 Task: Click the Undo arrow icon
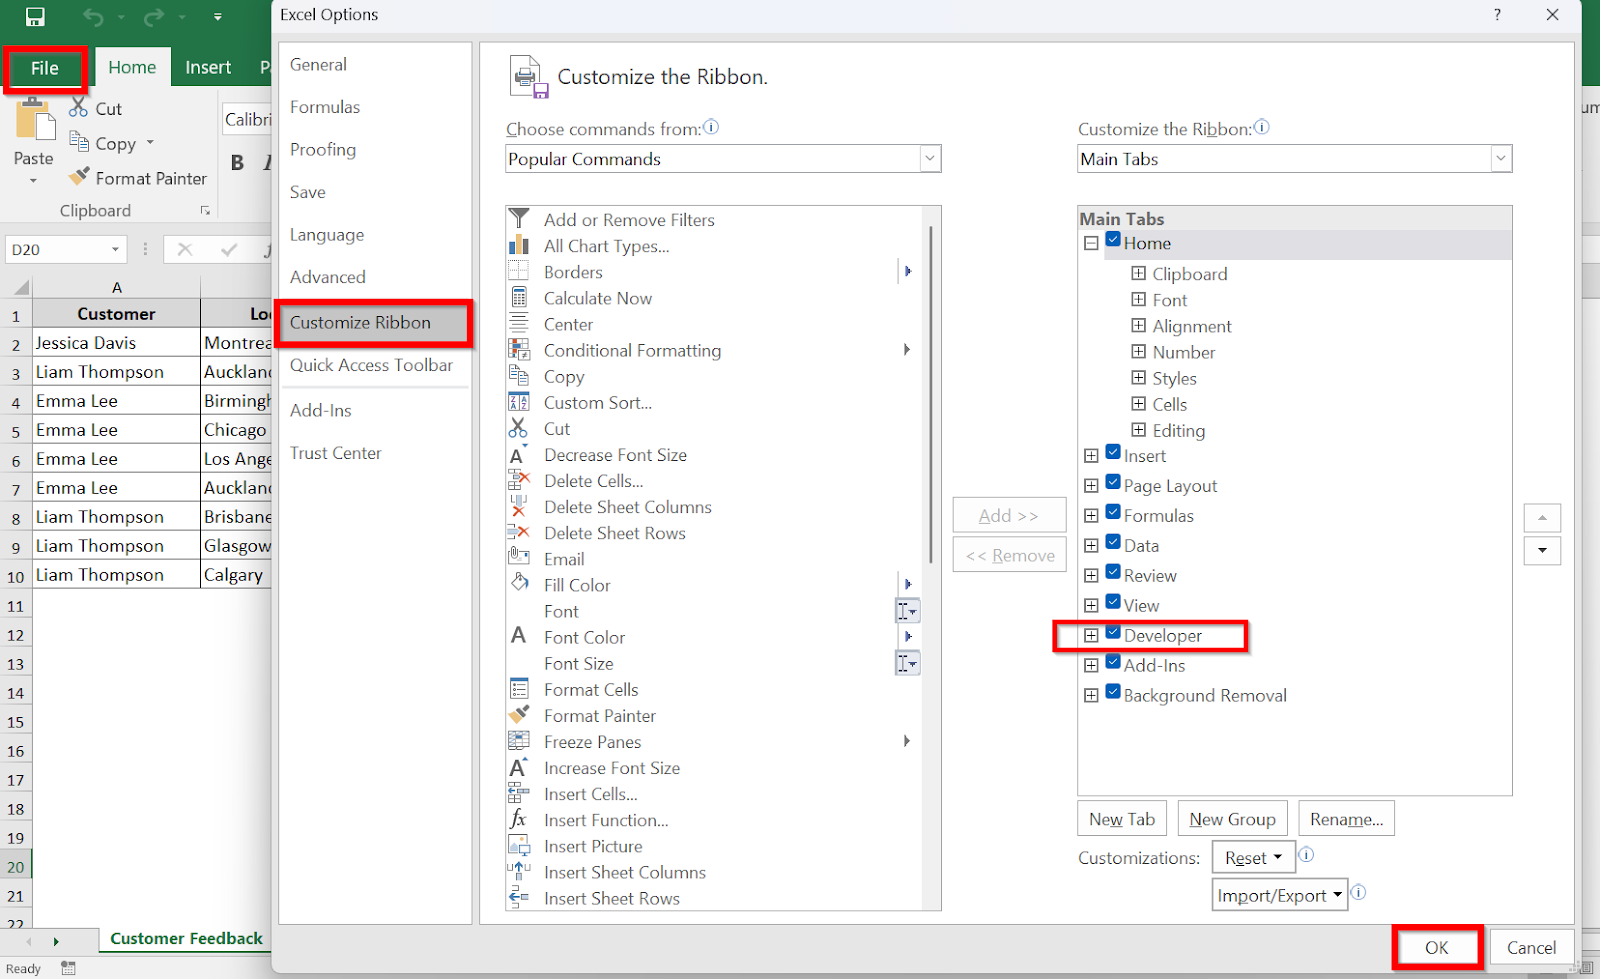tap(93, 17)
